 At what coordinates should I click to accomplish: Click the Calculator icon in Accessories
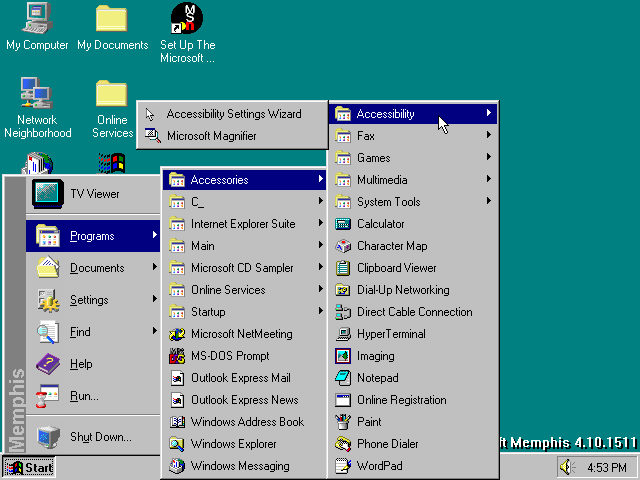343,224
